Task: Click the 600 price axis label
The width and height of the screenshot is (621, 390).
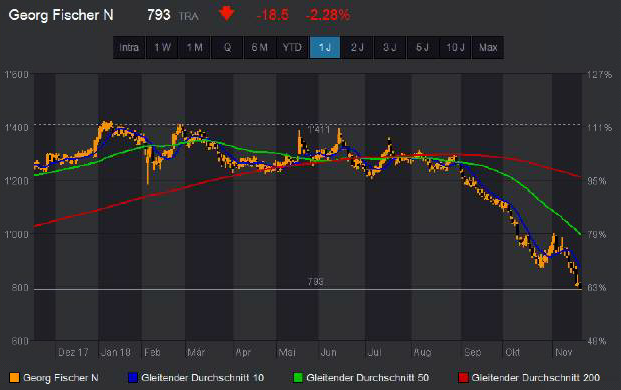Action: coord(20,341)
